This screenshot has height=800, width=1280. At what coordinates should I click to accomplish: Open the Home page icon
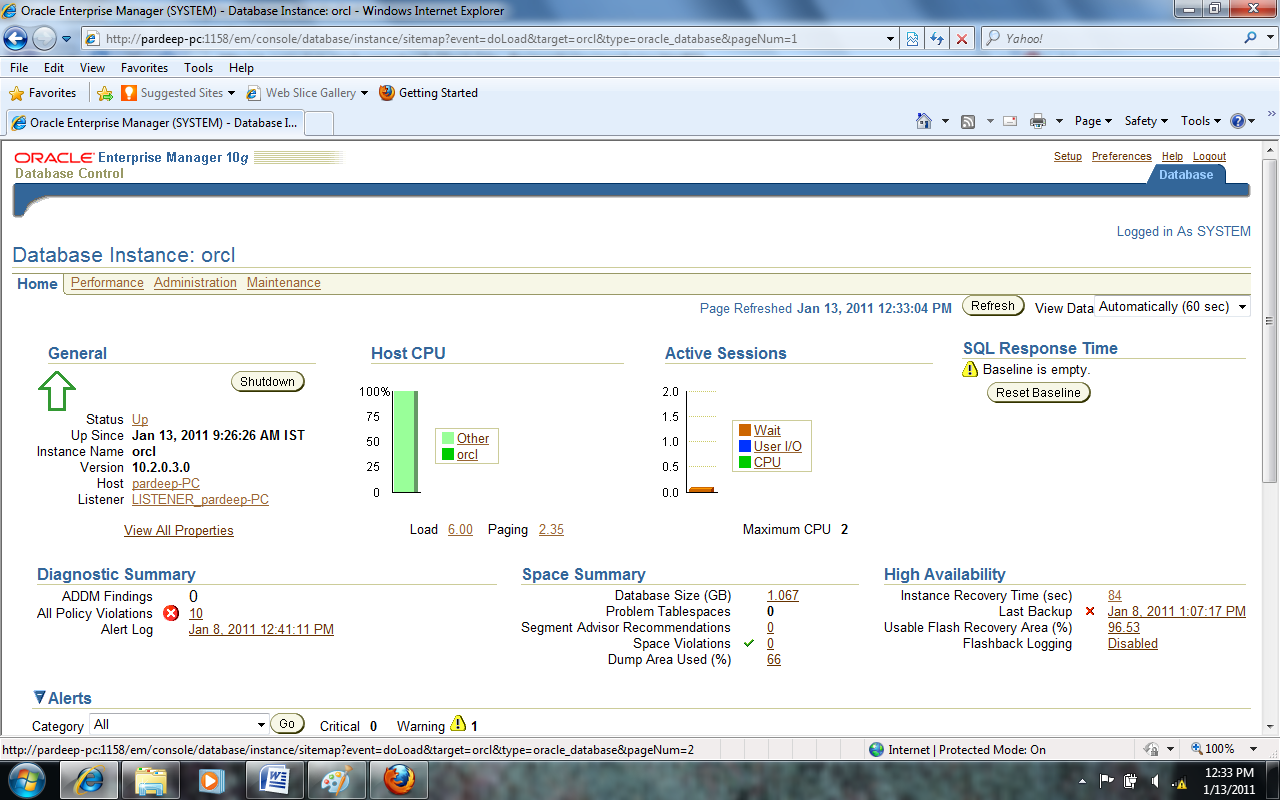click(x=925, y=121)
